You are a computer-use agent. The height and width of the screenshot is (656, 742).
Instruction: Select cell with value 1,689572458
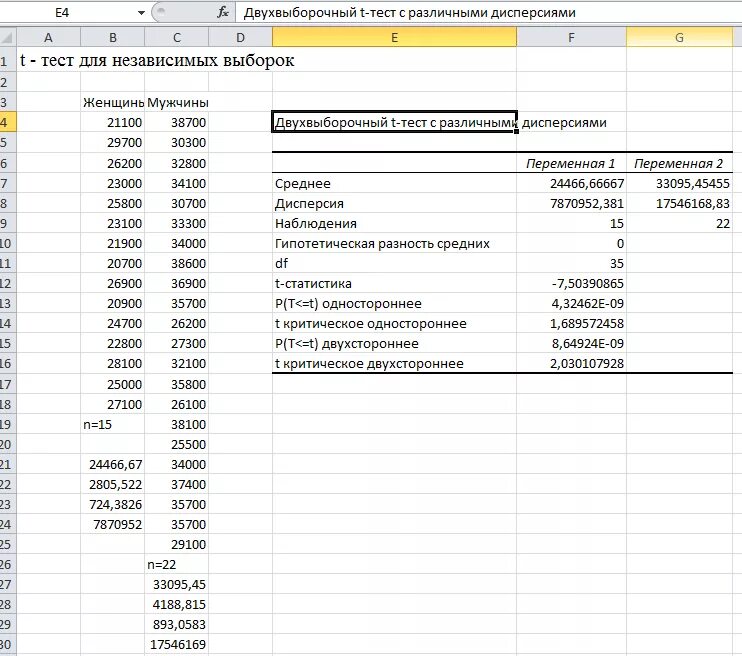tap(571, 323)
